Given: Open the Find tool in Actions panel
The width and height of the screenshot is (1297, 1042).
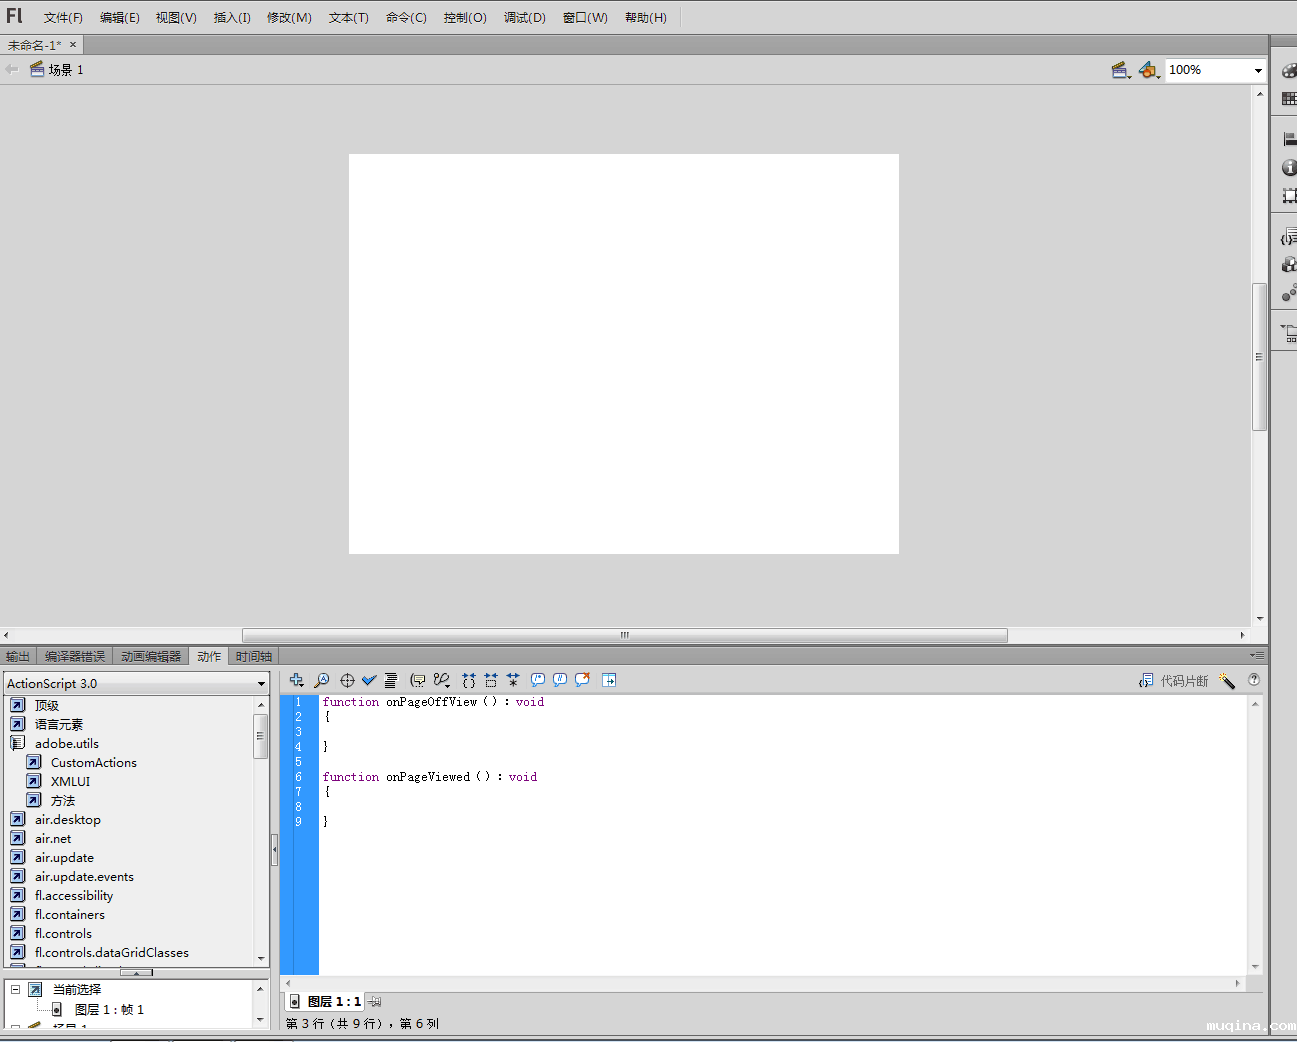Looking at the screenshot, I should point(322,680).
